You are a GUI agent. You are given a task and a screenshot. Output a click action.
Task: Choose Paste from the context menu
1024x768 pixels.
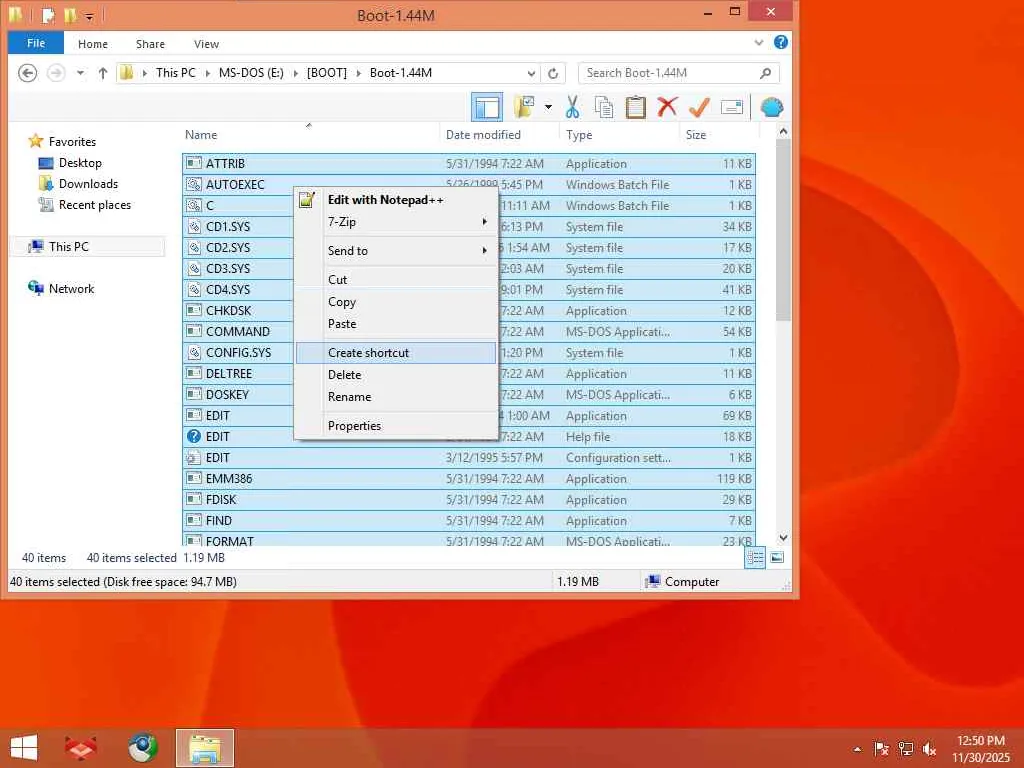point(396,324)
